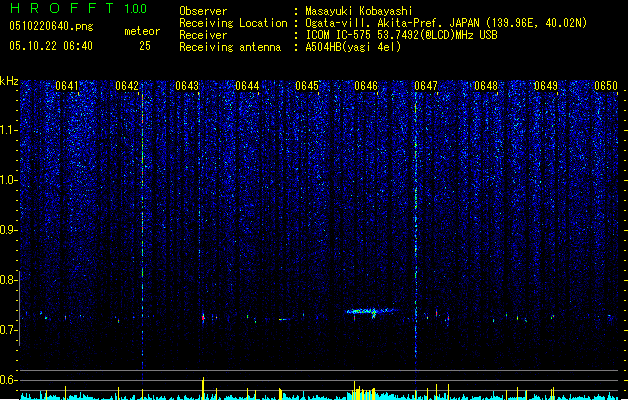Click the 0.9 kHz axis label
Viewport: 629px width, 400px height.
[x=8, y=230]
